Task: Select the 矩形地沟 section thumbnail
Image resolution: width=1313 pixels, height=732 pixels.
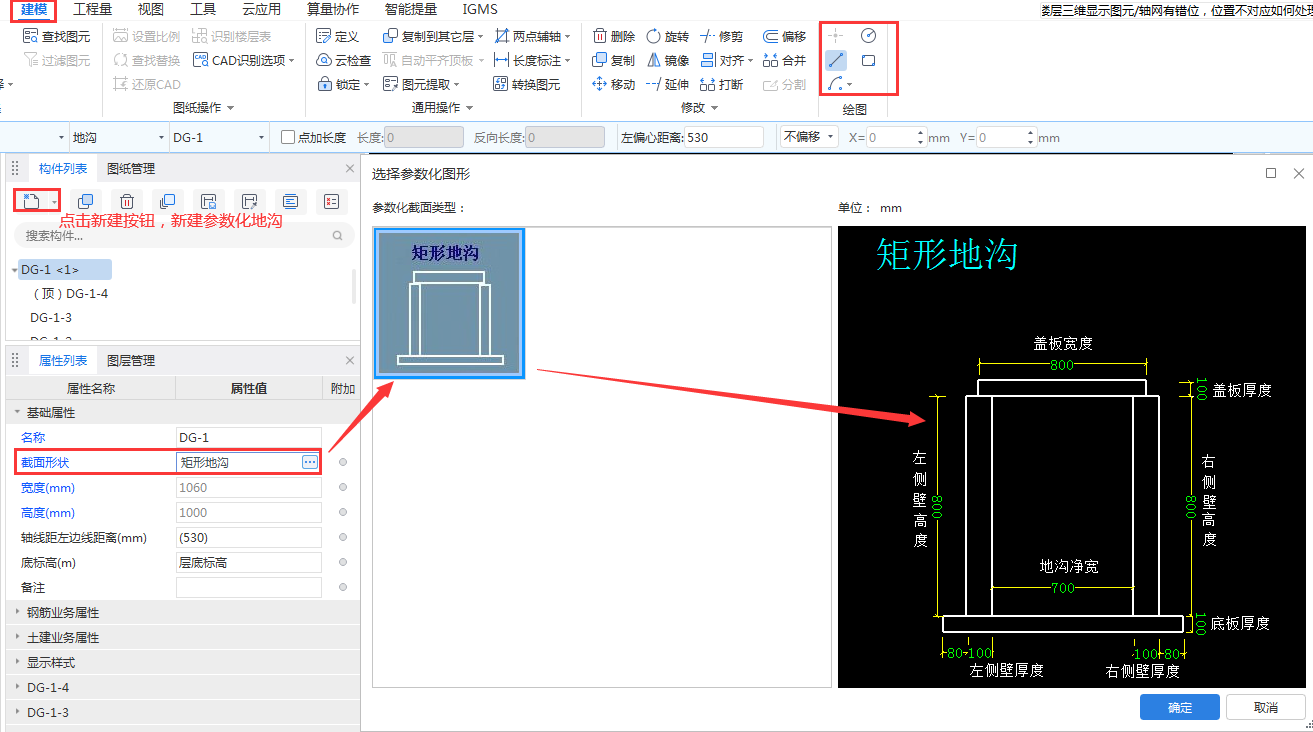Action: click(x=449, y=304)
